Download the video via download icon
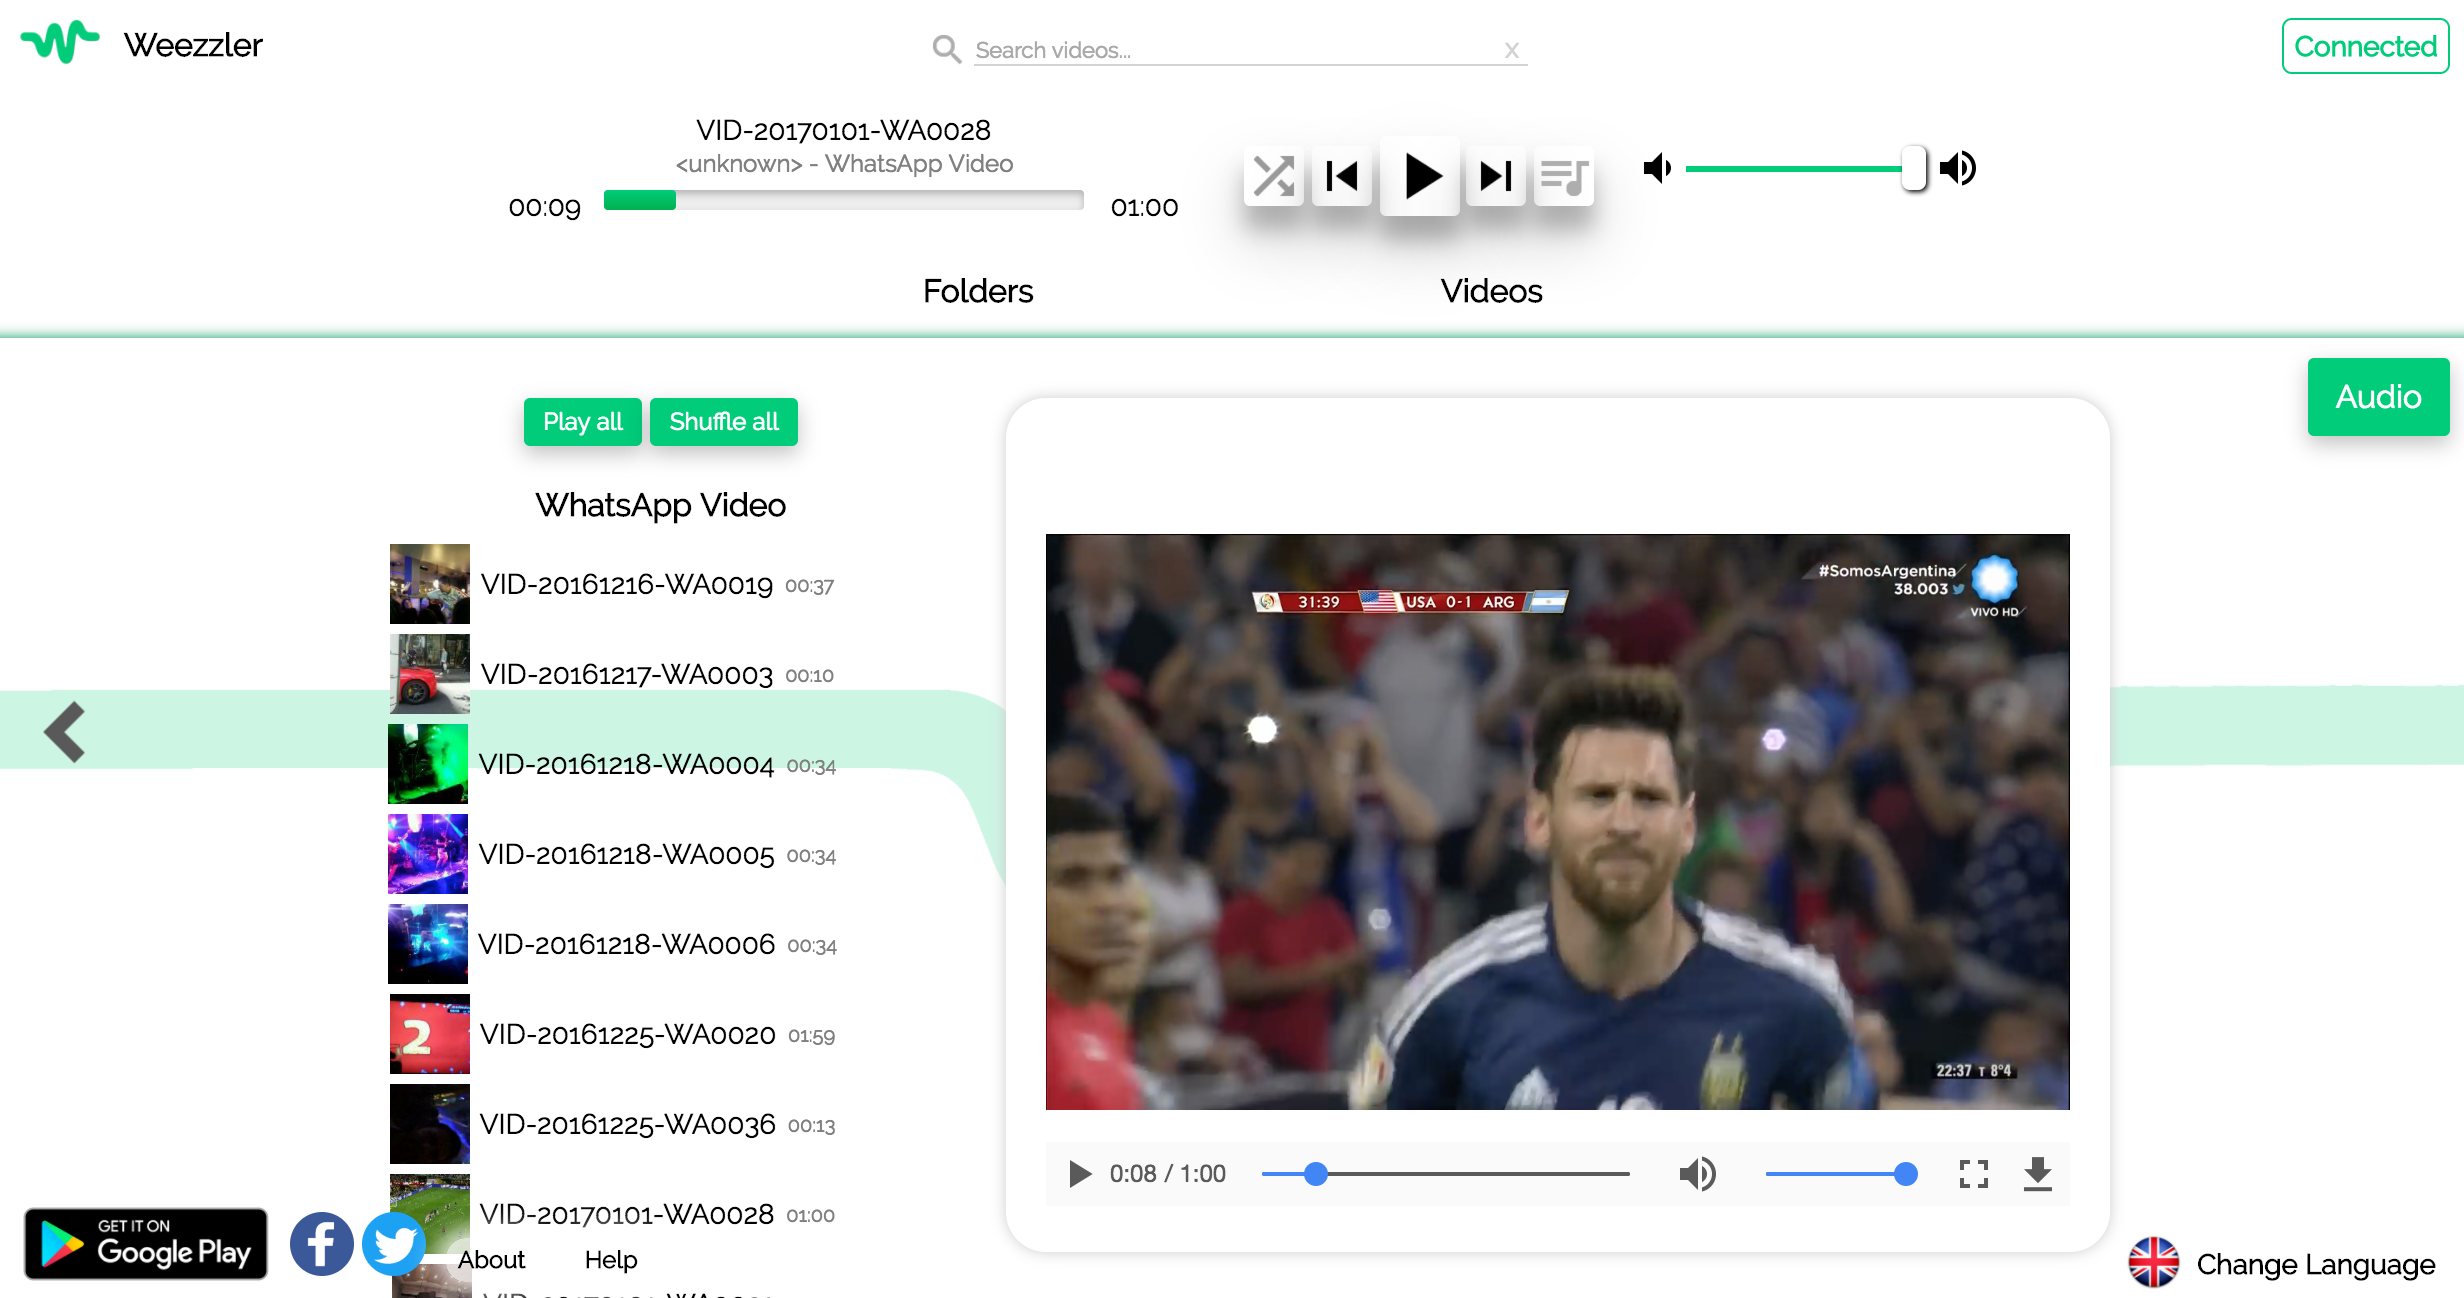Viewport: 2464px width, 1298px height. [2037, 1173]
